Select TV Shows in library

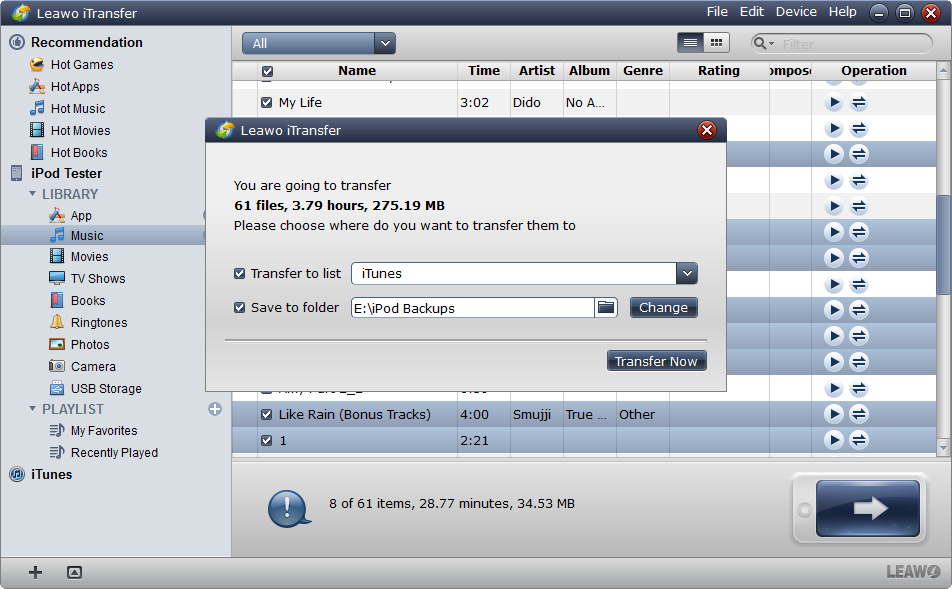pos(87,279)
